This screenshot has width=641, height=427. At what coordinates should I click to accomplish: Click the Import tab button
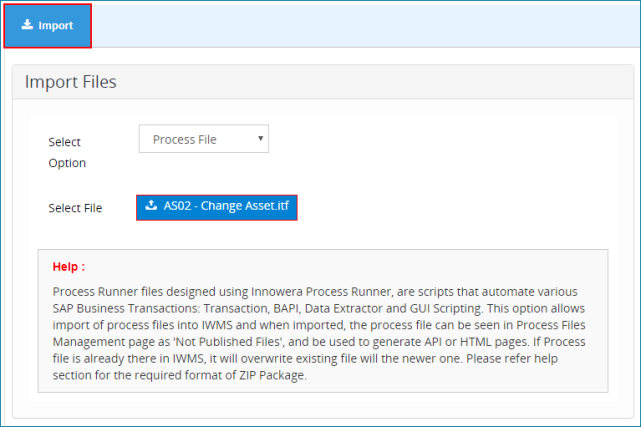pyautogui.click(x=47, y=26)
